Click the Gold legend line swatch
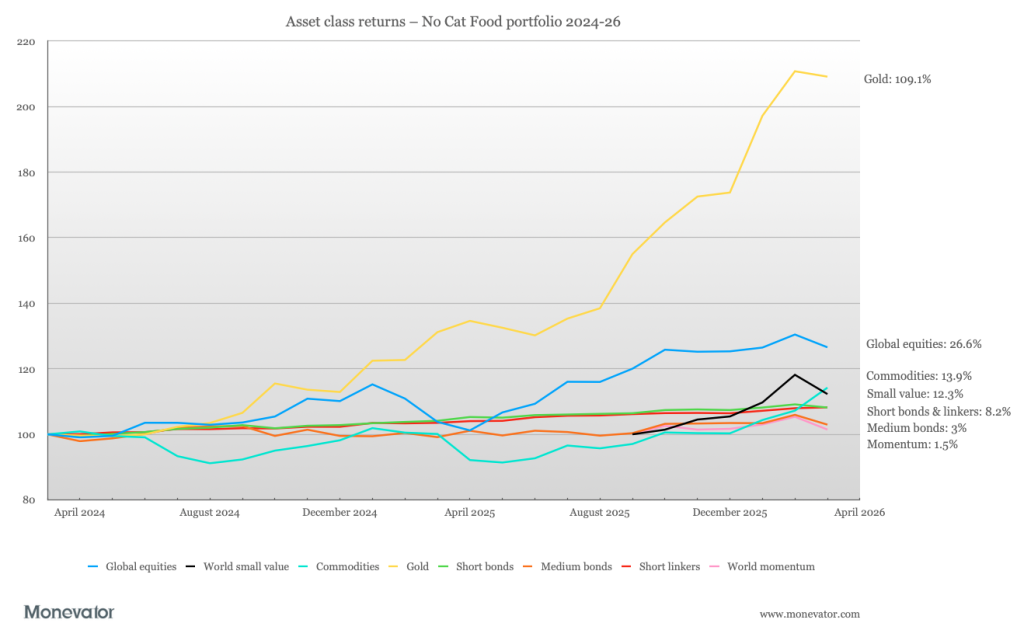The image size is (1024, 644). pos(393,567)
